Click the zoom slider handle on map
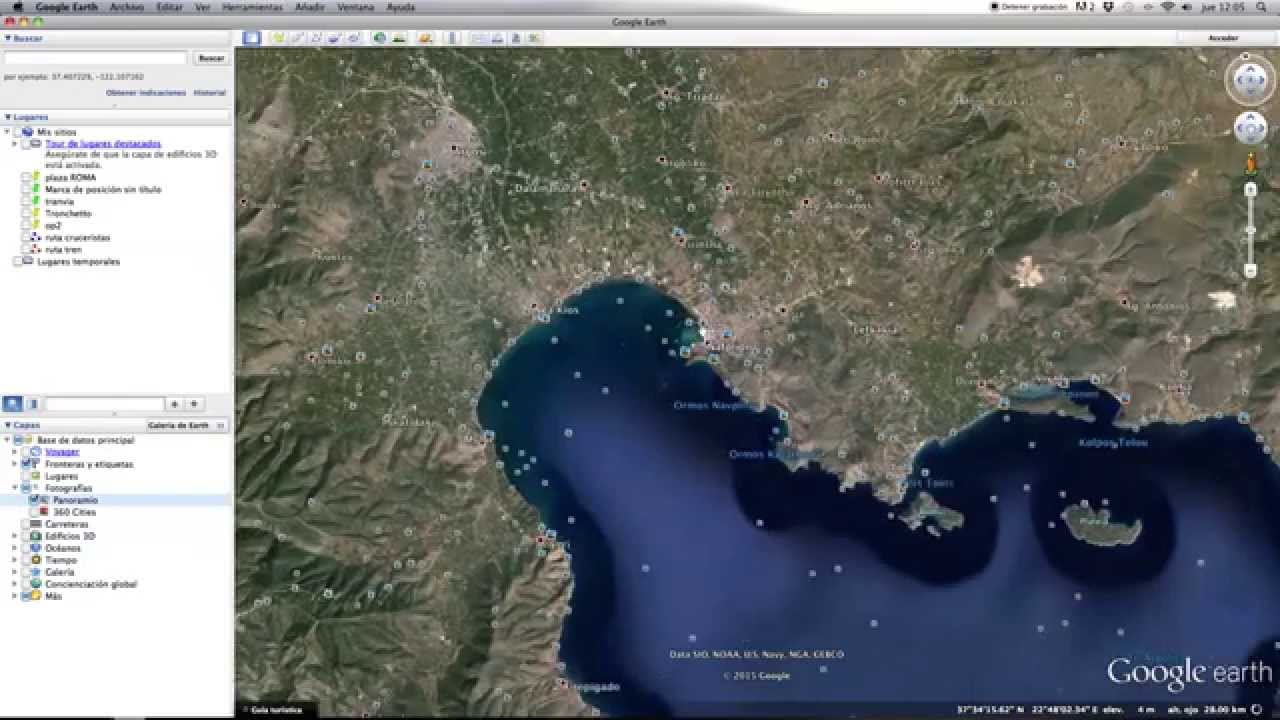The image size is (1280, 720). point(1250,231)
